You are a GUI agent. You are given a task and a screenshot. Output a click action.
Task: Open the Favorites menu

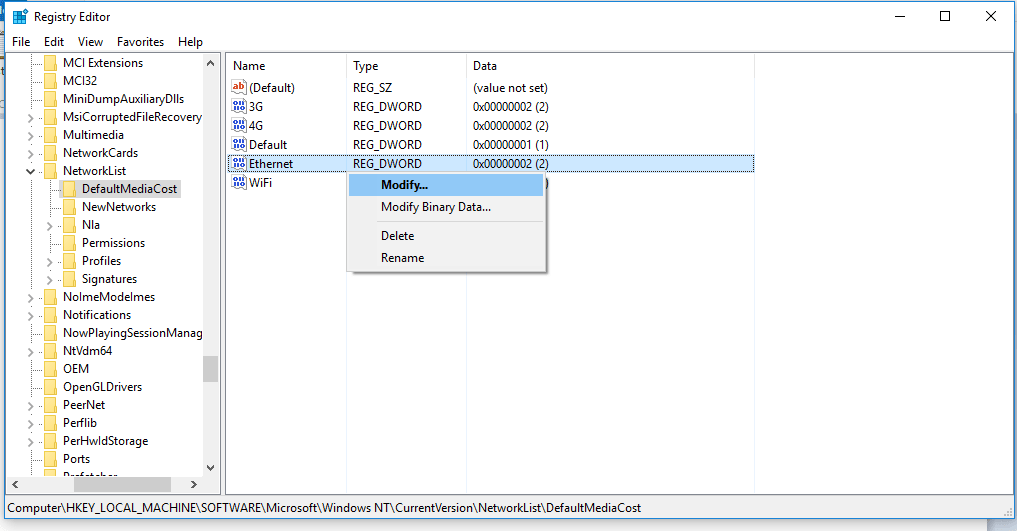click(140, 42)
